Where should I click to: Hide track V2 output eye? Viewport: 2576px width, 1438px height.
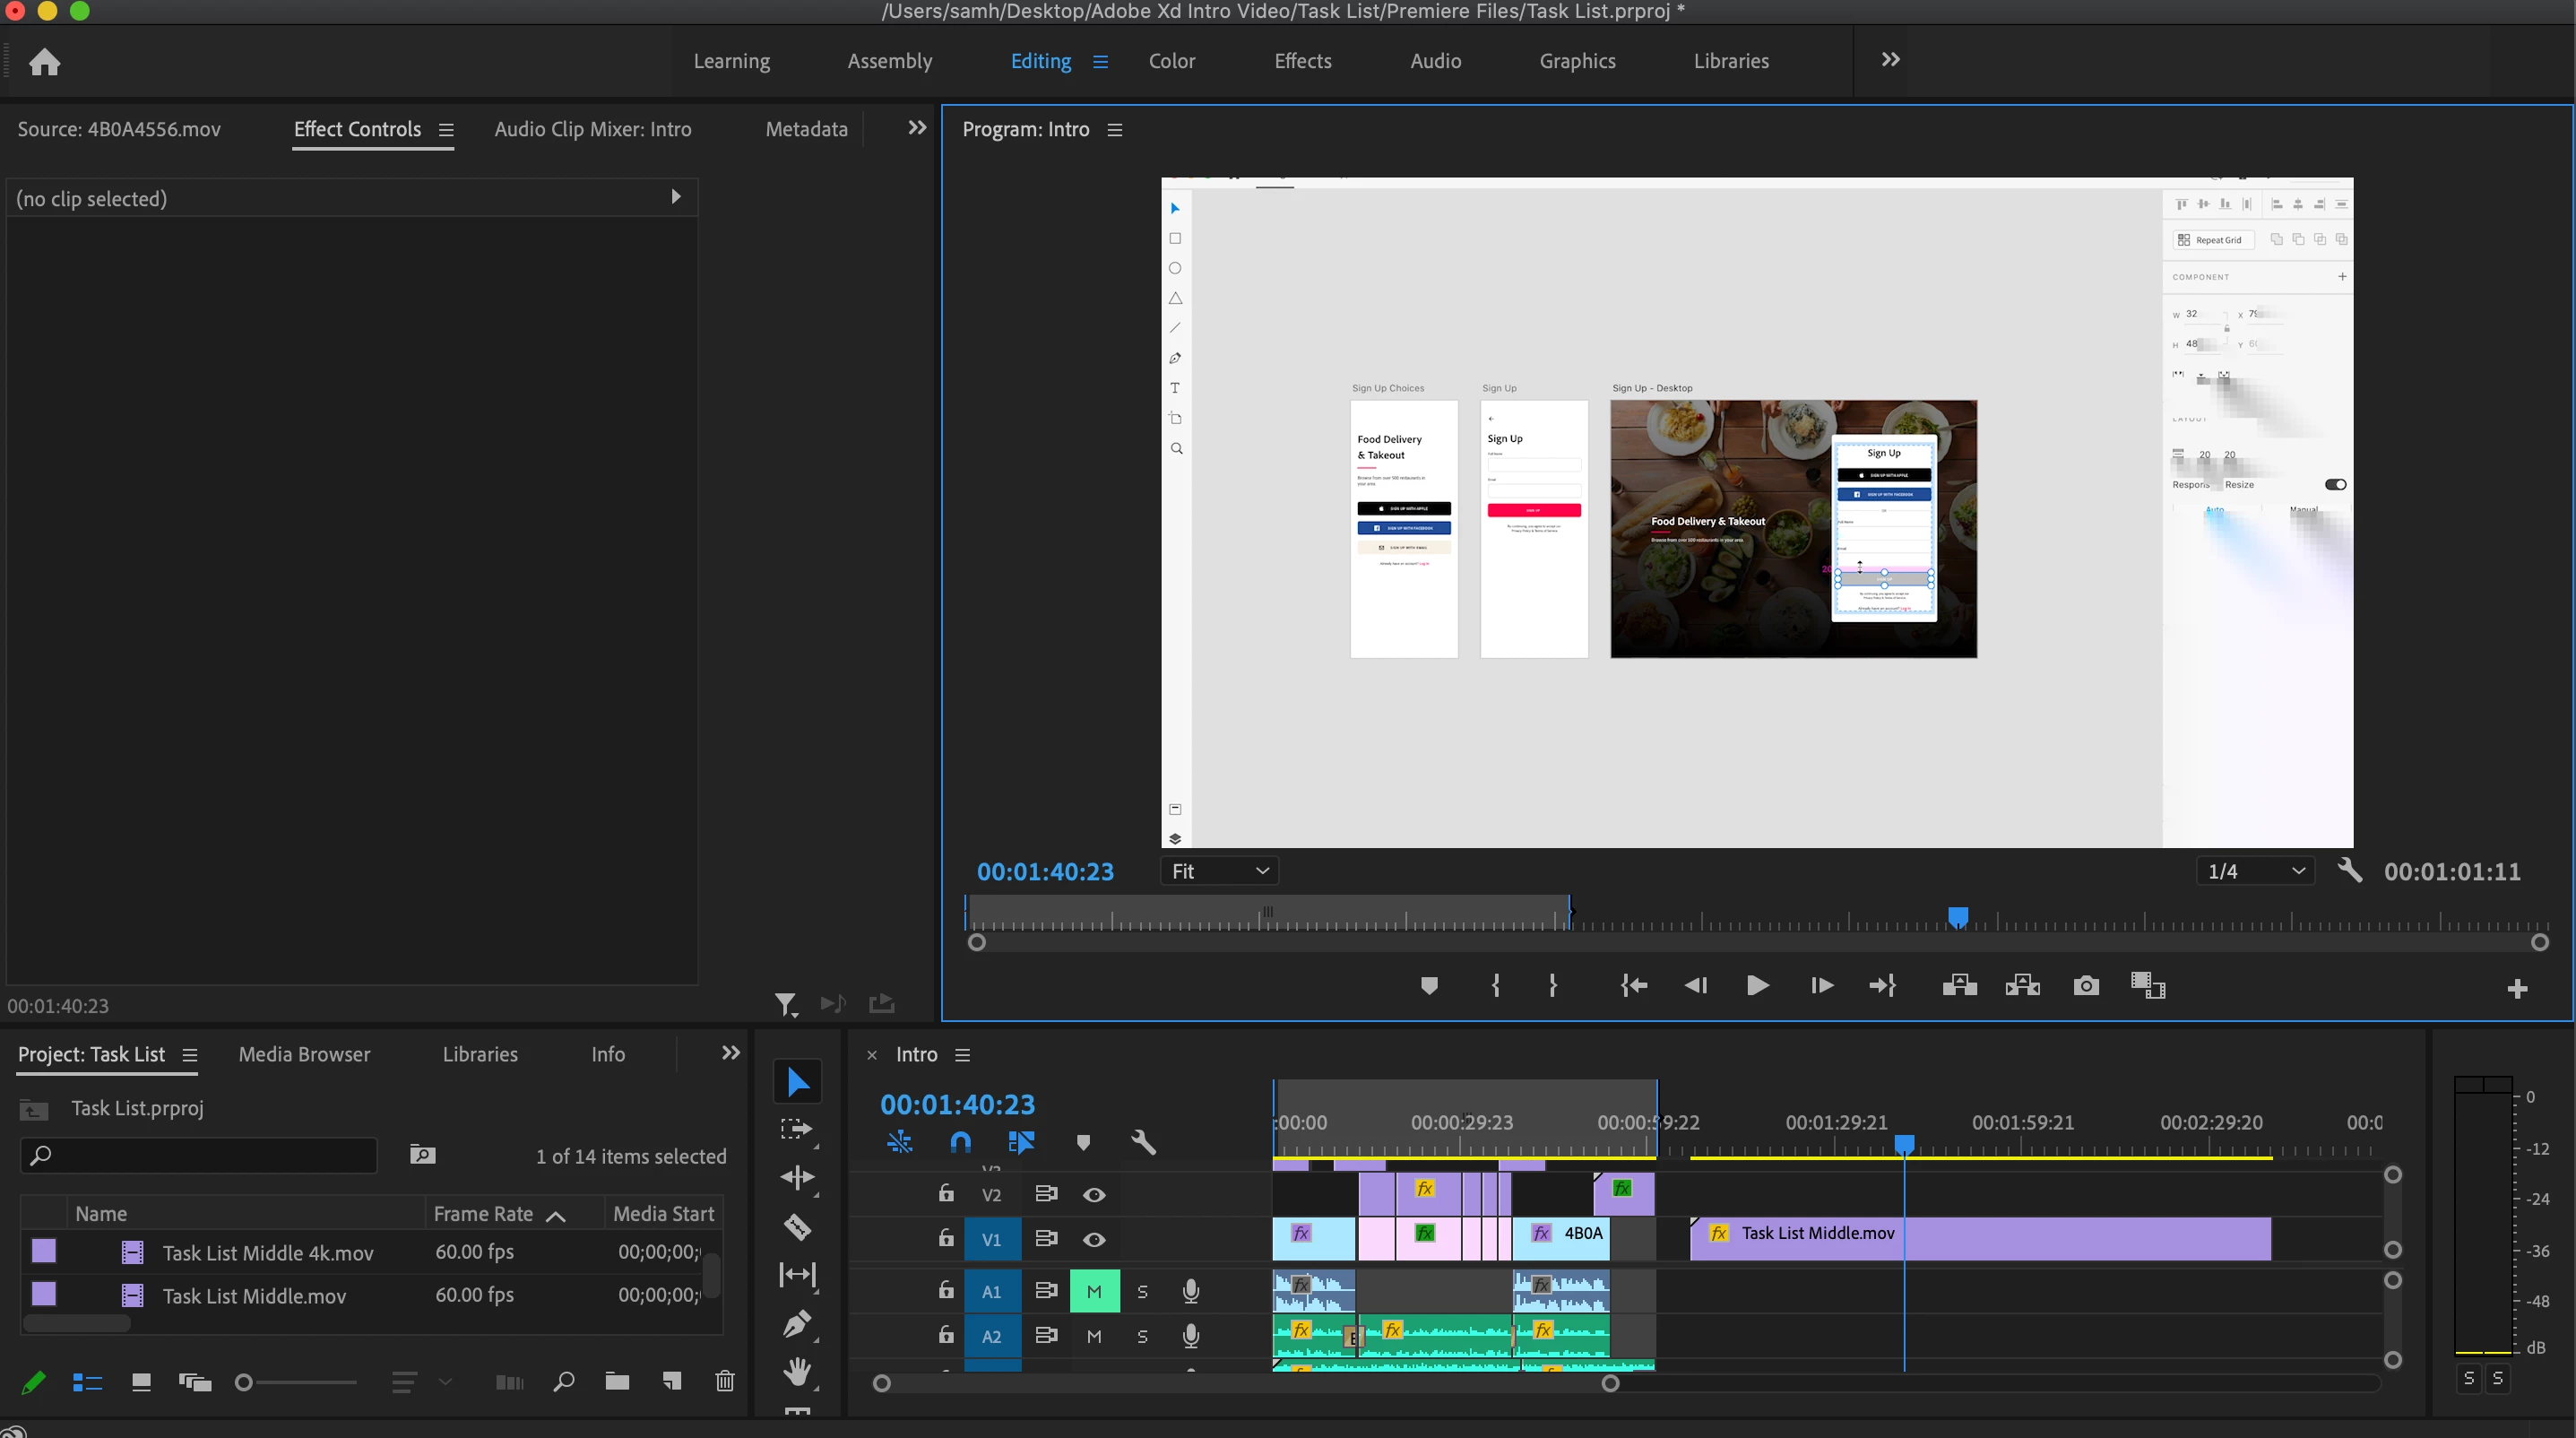coord(1094,1195)
